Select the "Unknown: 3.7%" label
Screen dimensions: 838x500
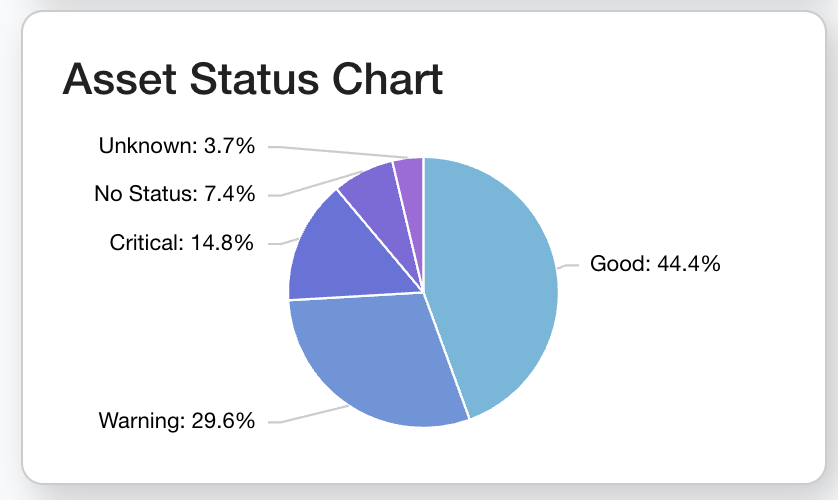177,146
